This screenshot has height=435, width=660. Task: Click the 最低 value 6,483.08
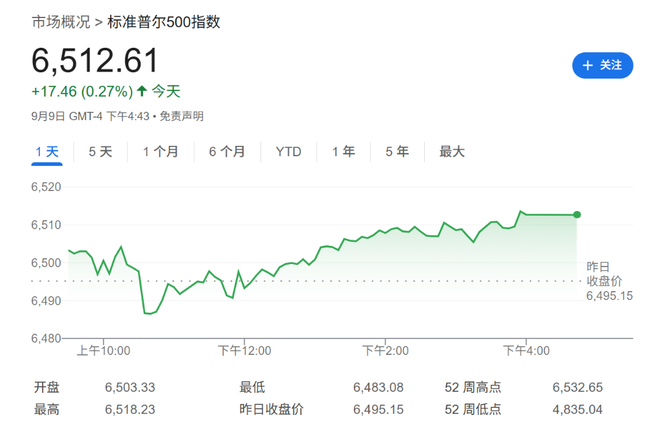pos(378,387)
